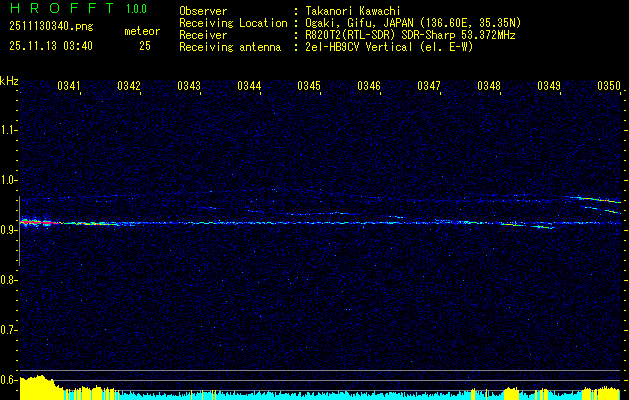629x400 pixels.
Task: Click the 0341 time marker
Action: click(x=69, y=87)
